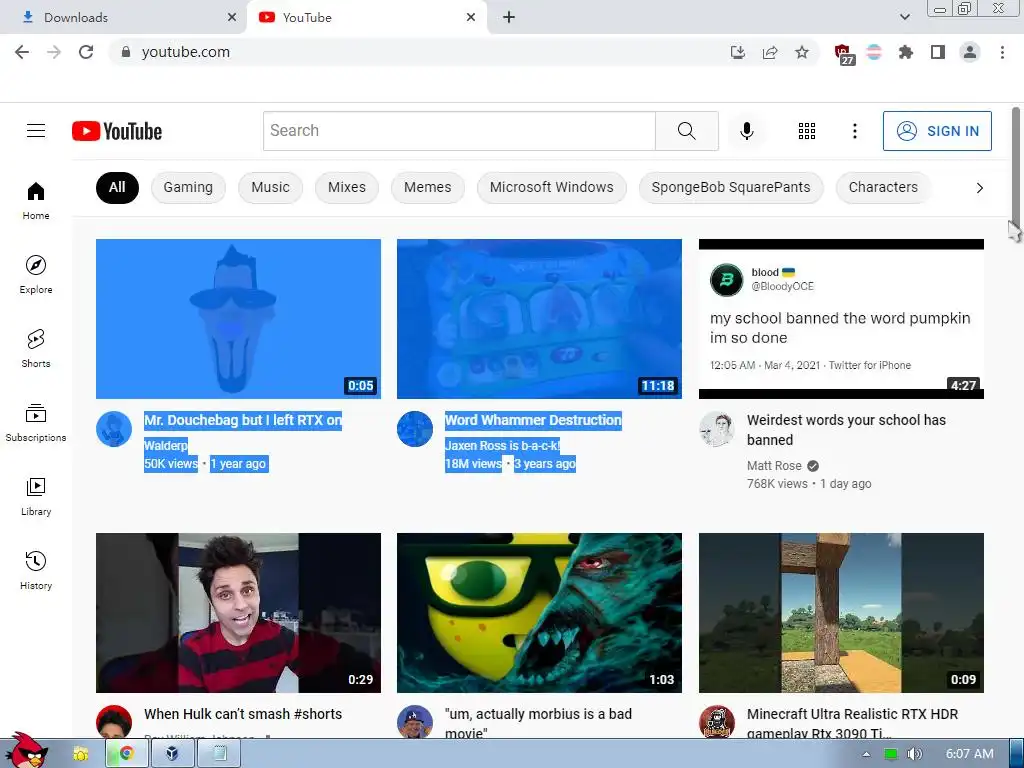Go to Home in the sidebar
The width and height of the screenshot is (1024, 768).
click(36, 200)
